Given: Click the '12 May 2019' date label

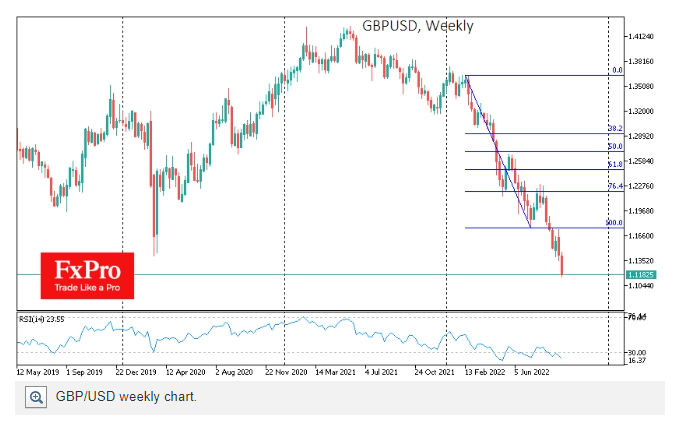Looking at the screenshot, I should 38,372.
